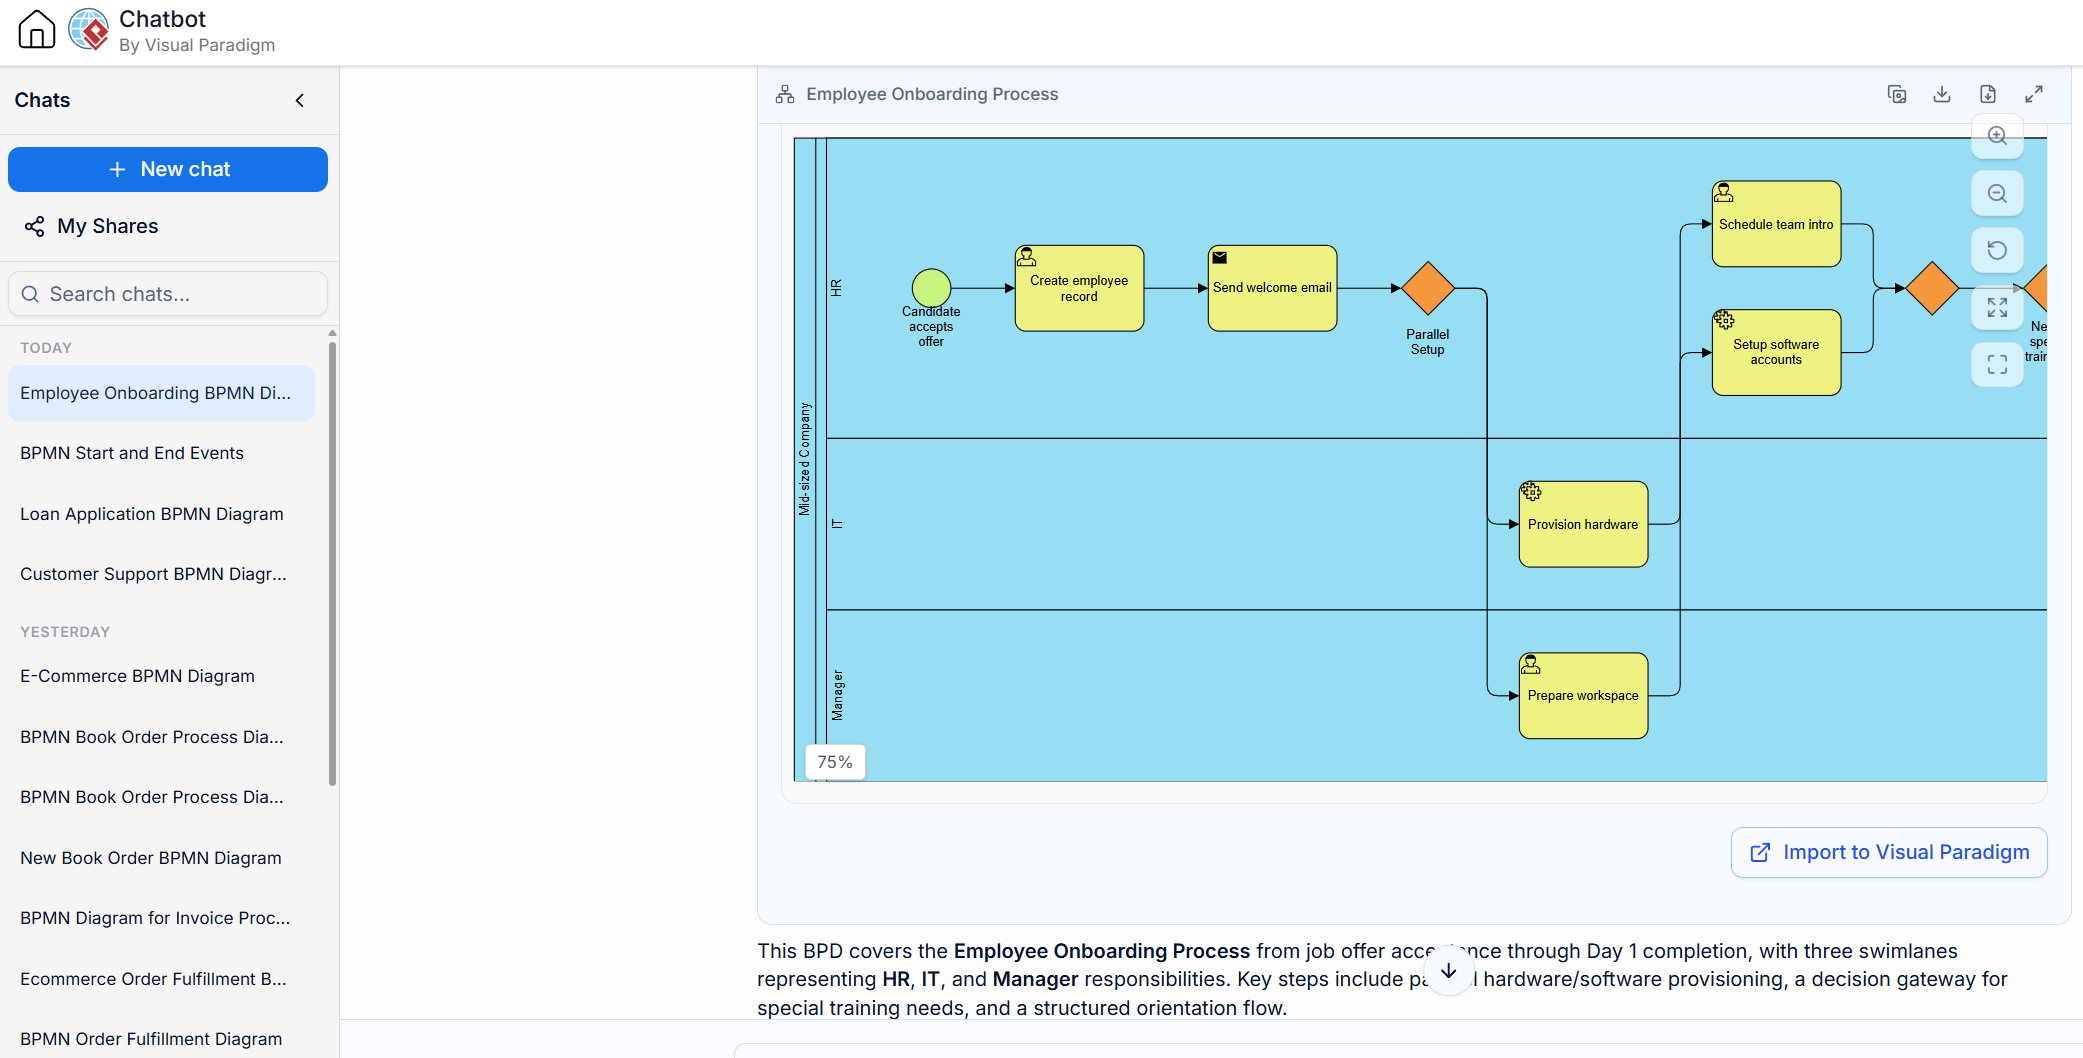Click the chat list scrollbar

point(332,563)
